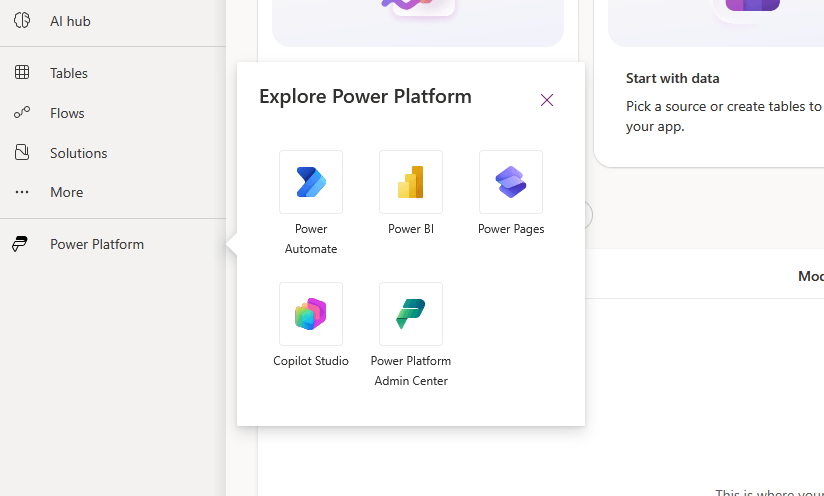Screen dimensions: 824x496
Task: Click the More ellipsis icon
Action: point(22,192)
